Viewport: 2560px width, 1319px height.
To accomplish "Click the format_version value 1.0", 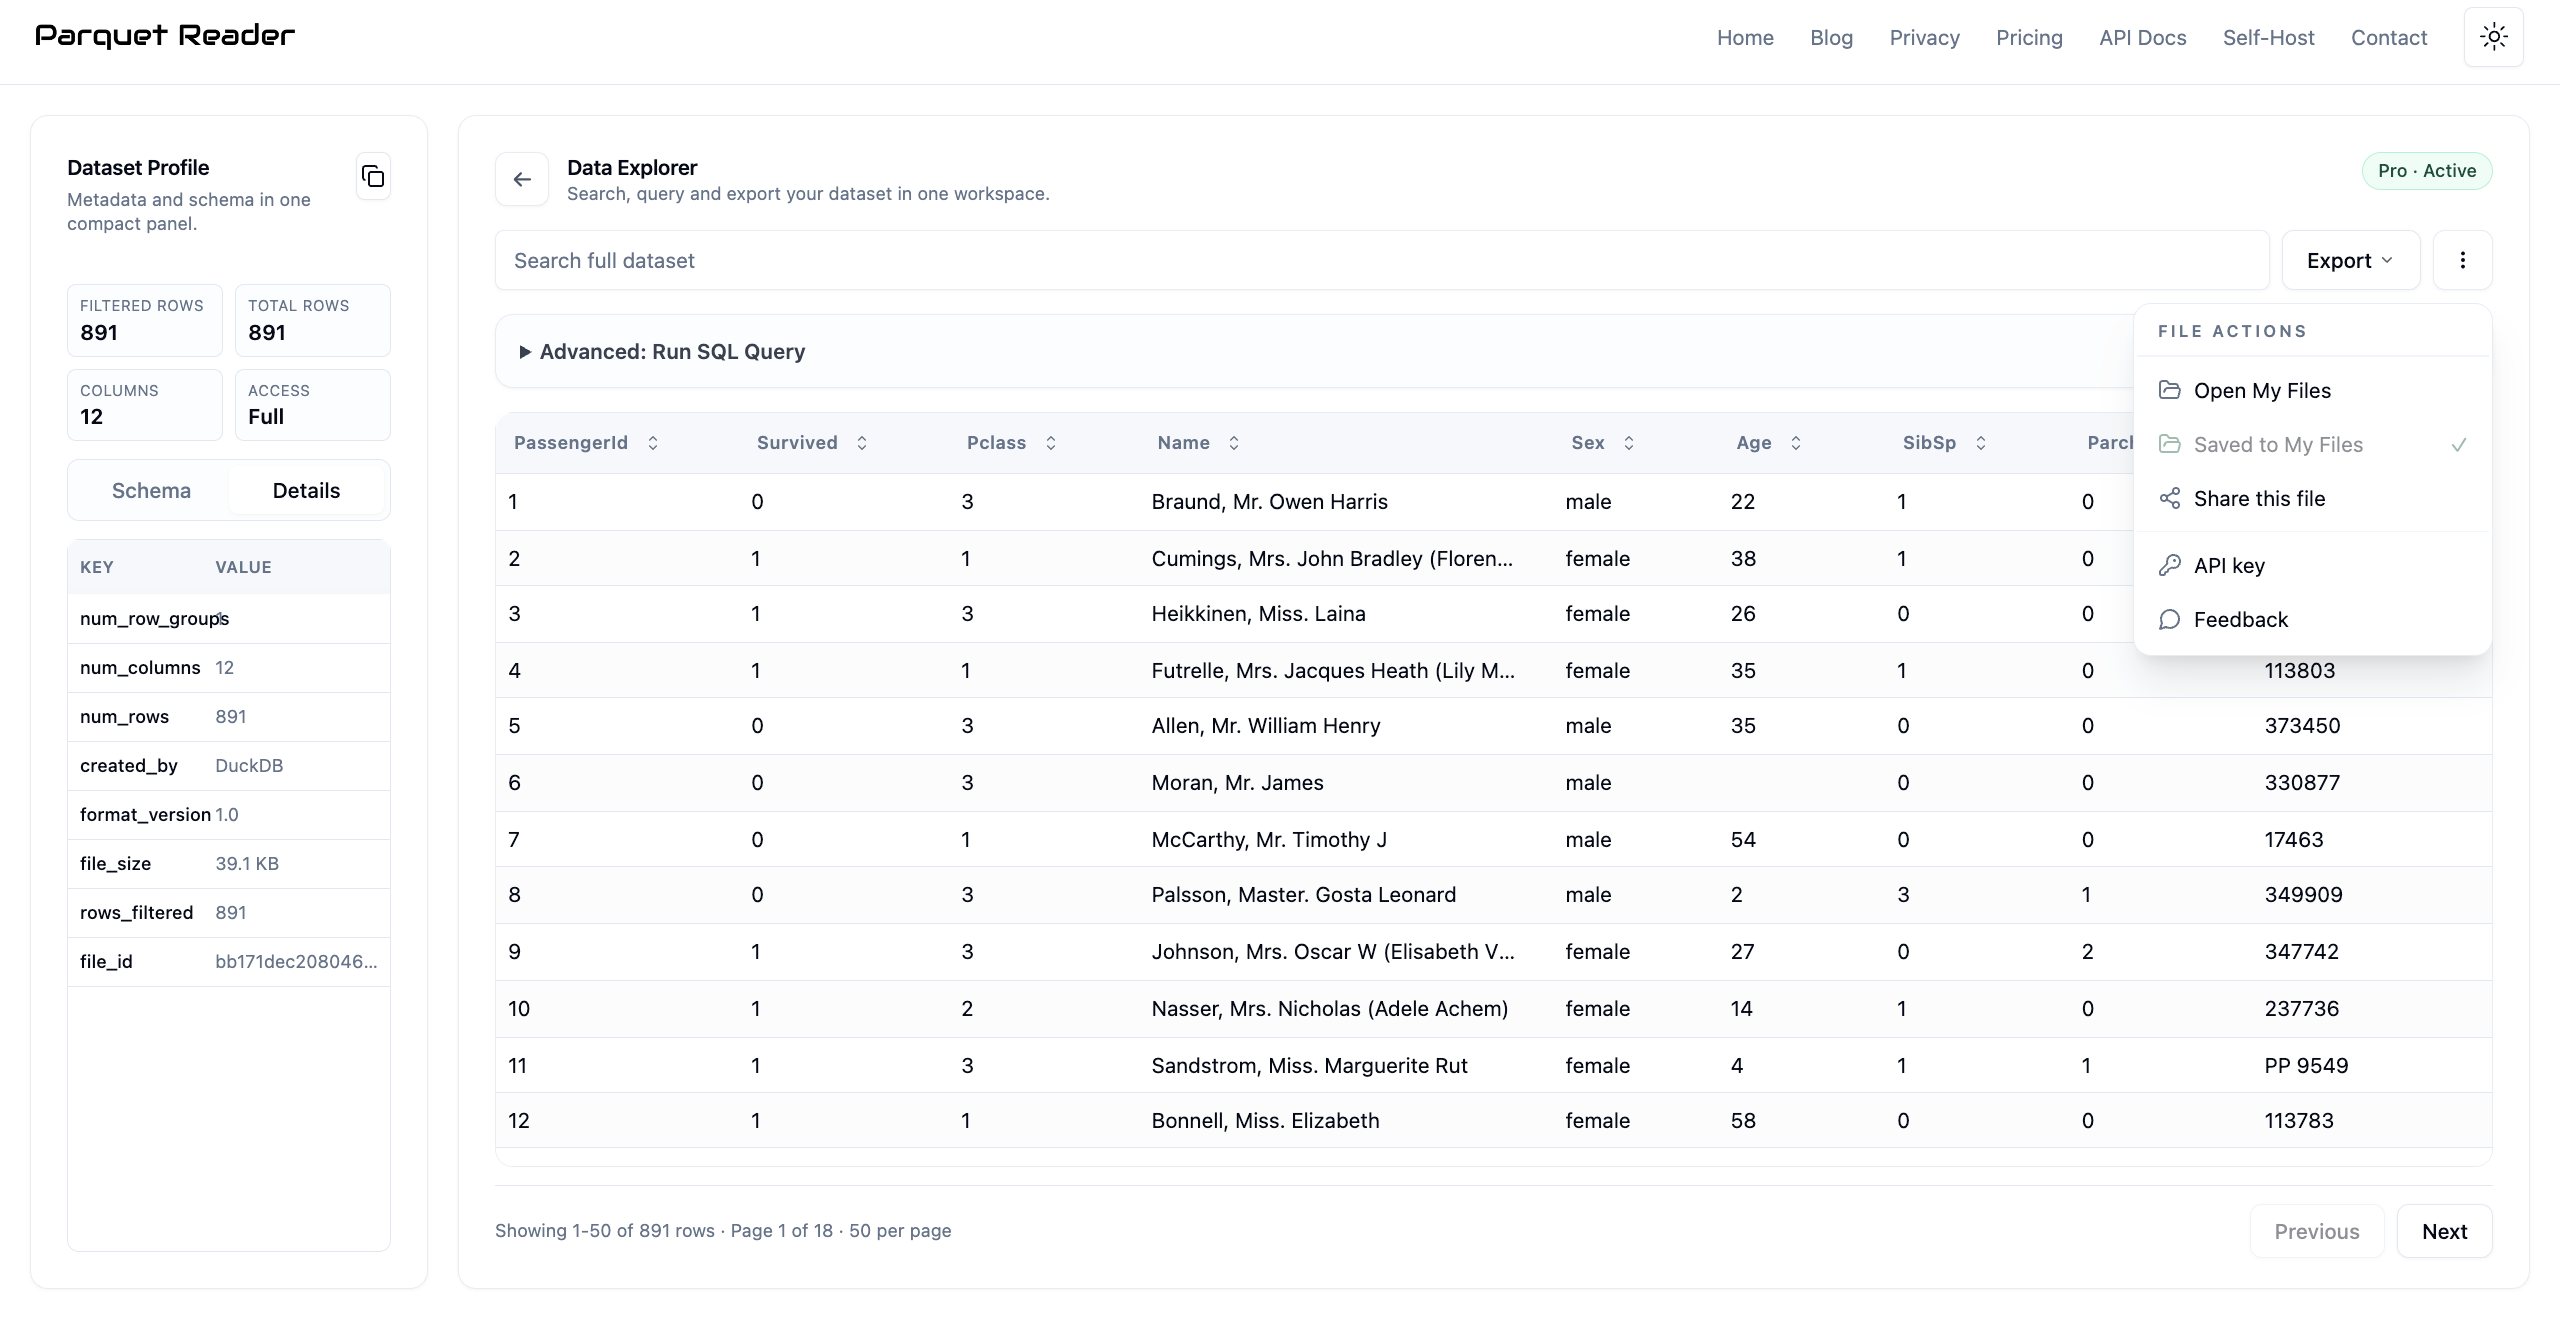I will 227,814.
